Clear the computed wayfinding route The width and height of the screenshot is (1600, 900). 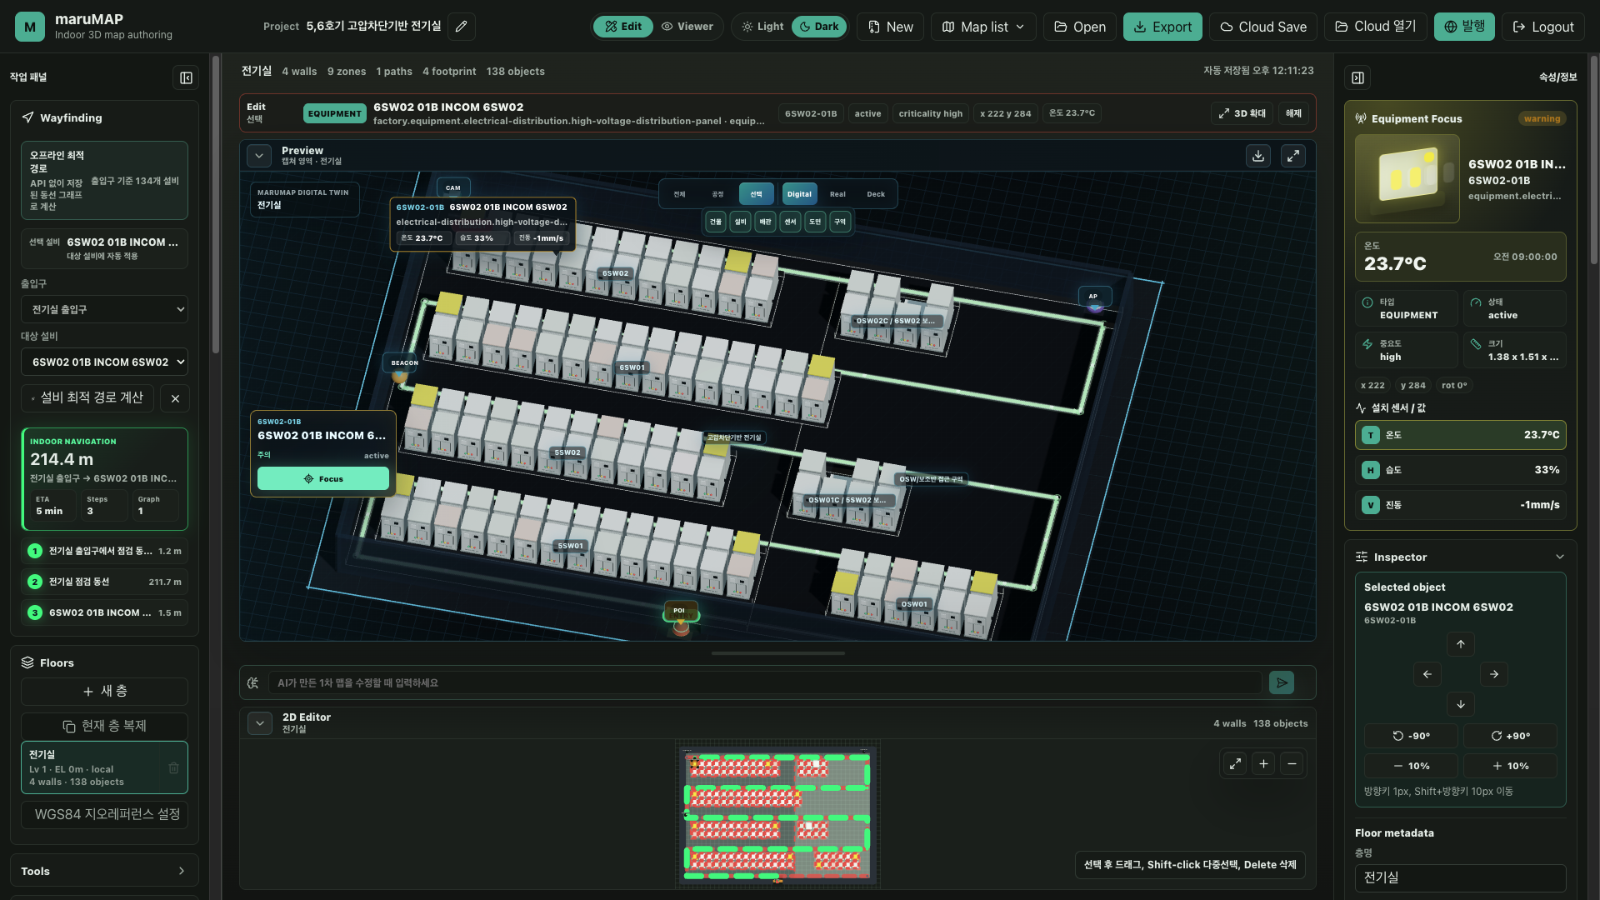pyautogui.click(x=175, y=398)
